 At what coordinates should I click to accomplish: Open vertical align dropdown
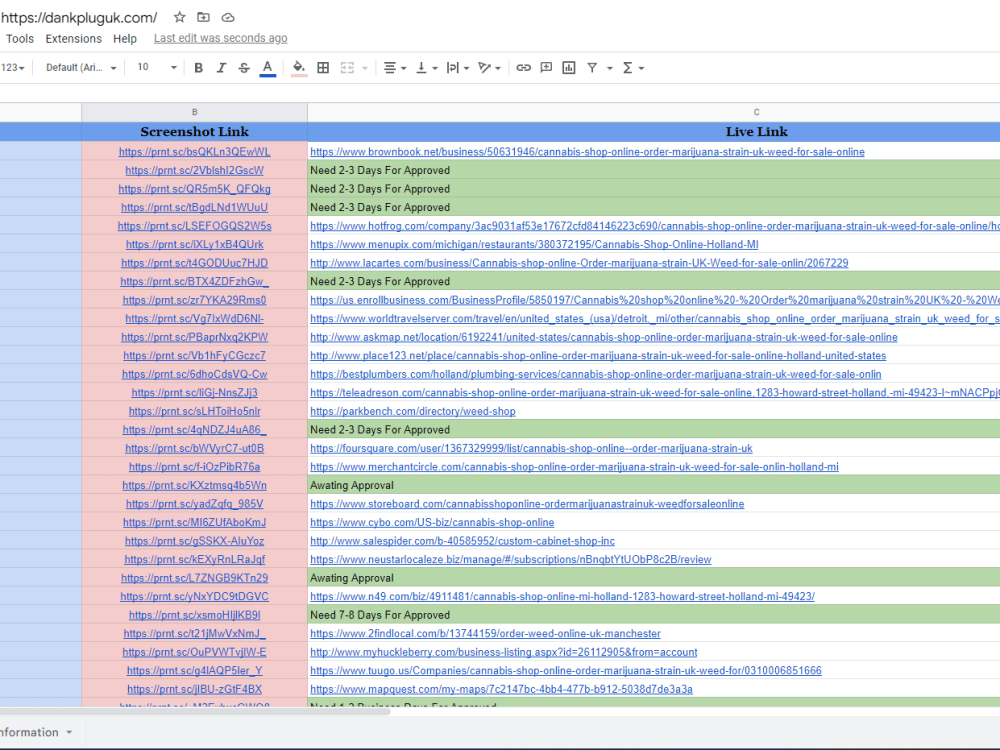click(426, 68)
